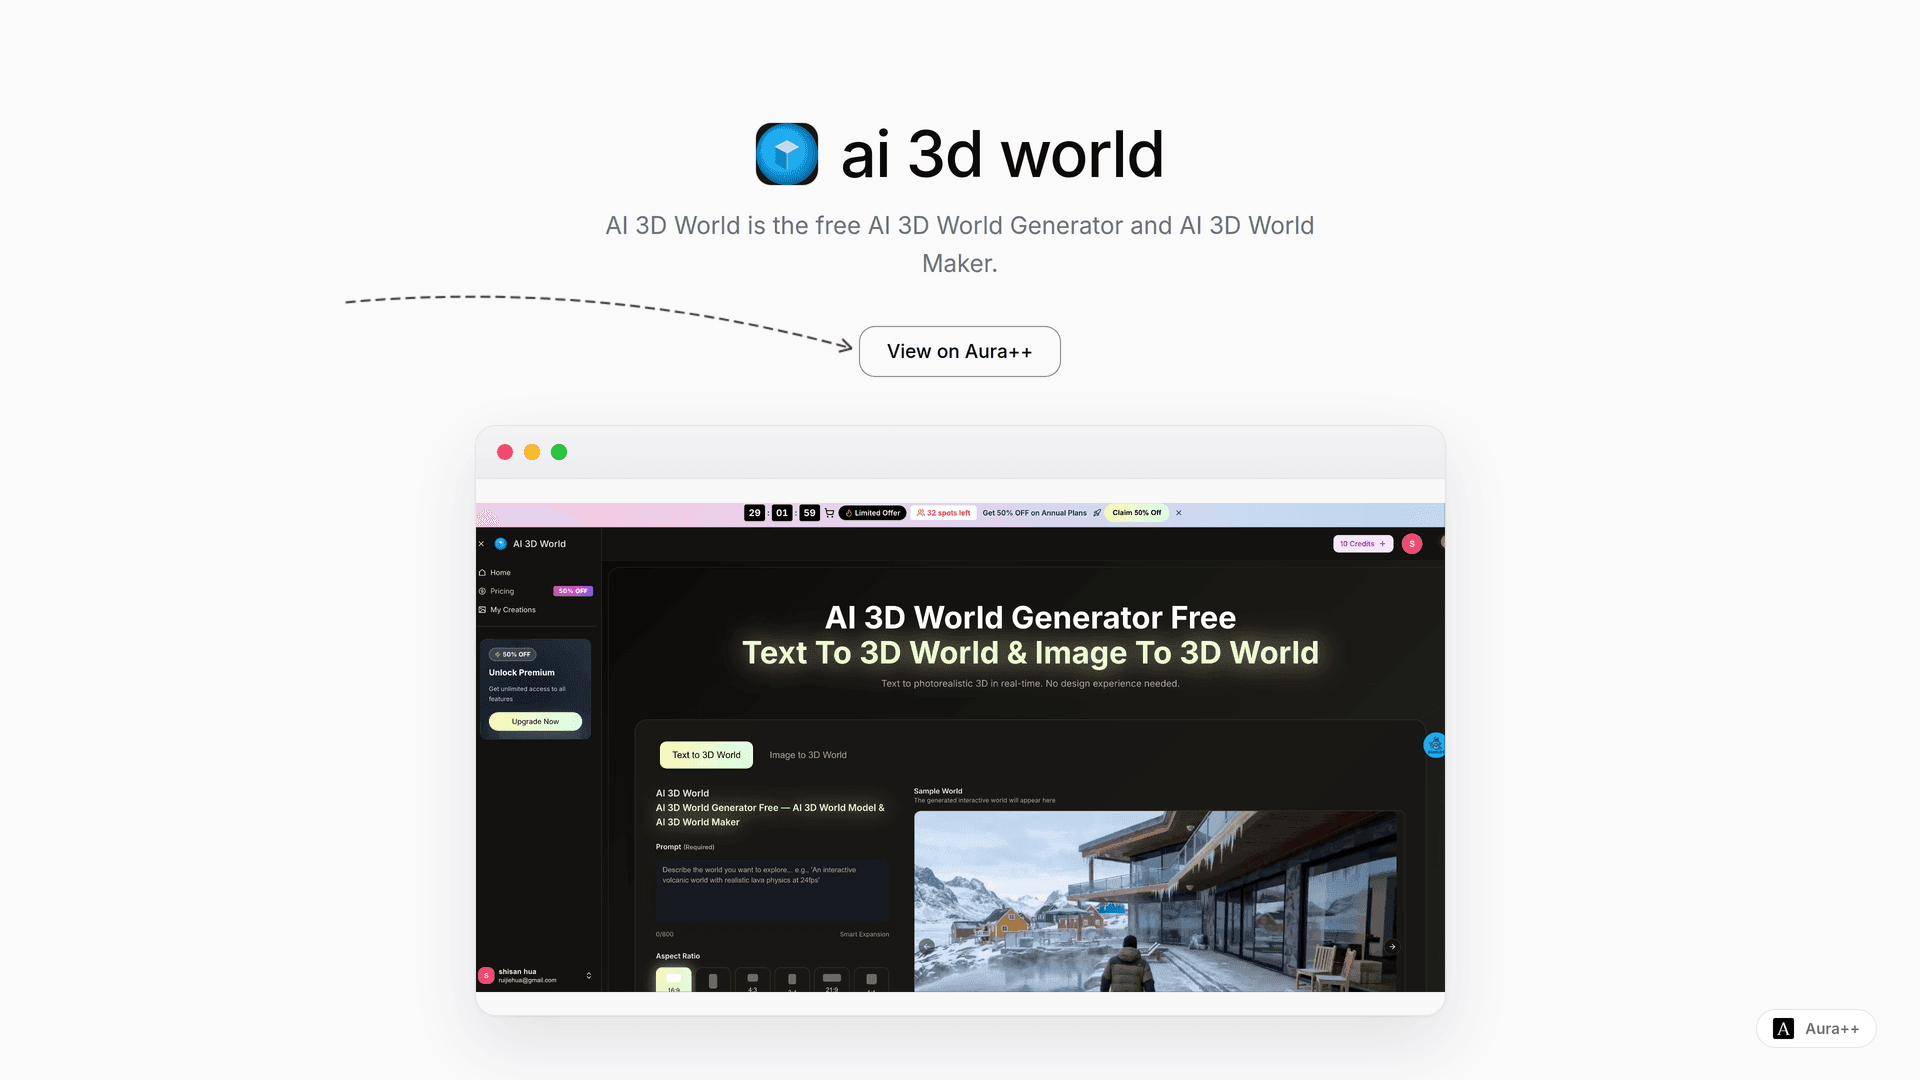Dismiss the promo banner with its X
This screenshot has width=1920, height=1080.
[x=1179, y=513]
